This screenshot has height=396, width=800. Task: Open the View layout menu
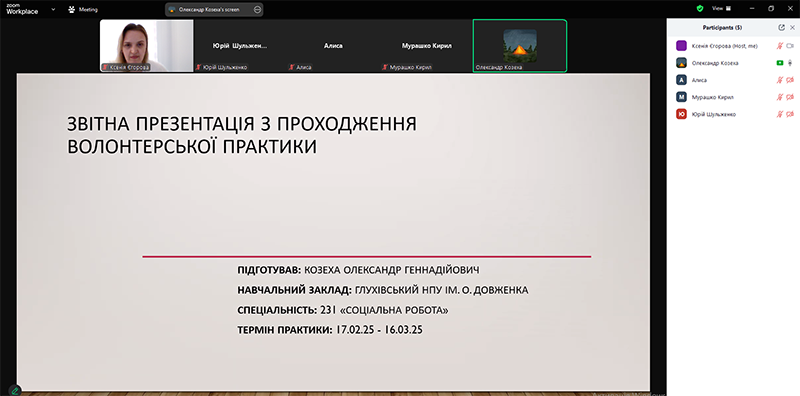(x=721, y=9)
